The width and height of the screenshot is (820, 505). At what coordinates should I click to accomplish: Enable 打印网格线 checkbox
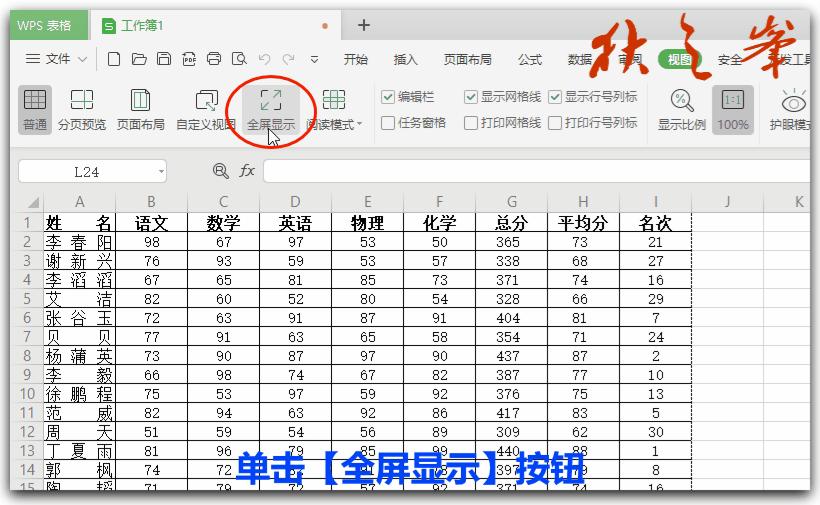pyautogui.click(x=471, y=123)
